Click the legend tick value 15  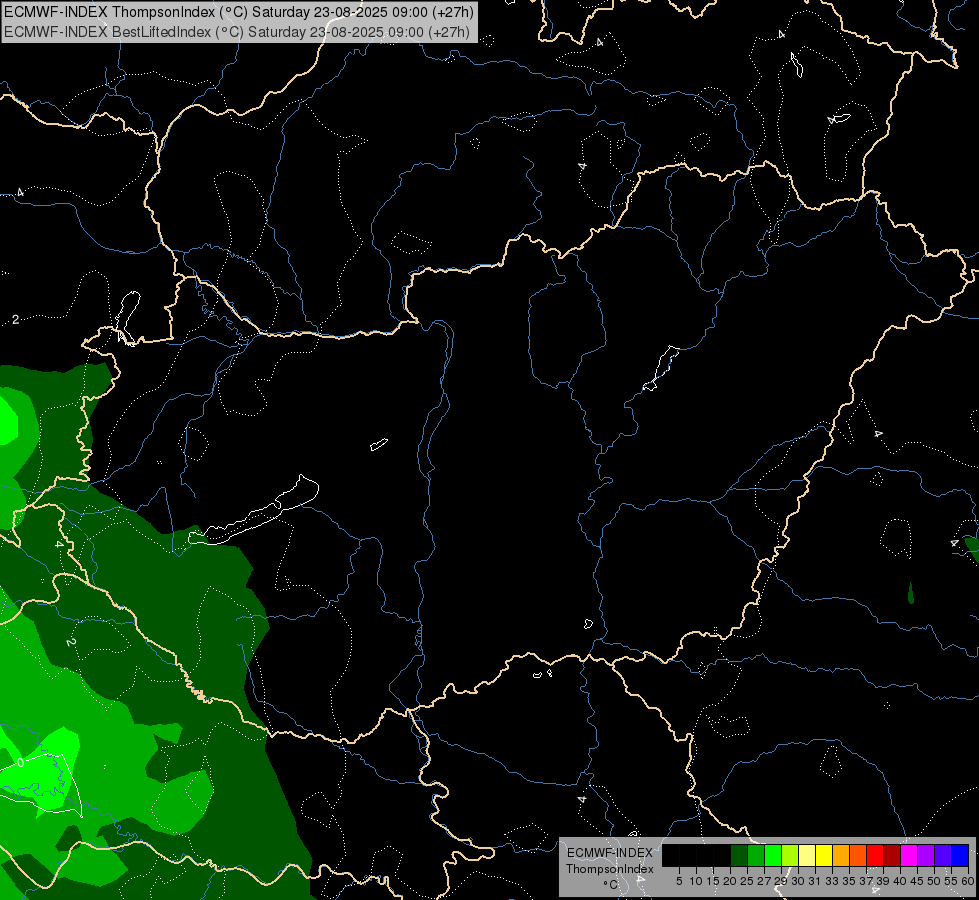click(713, 881)
